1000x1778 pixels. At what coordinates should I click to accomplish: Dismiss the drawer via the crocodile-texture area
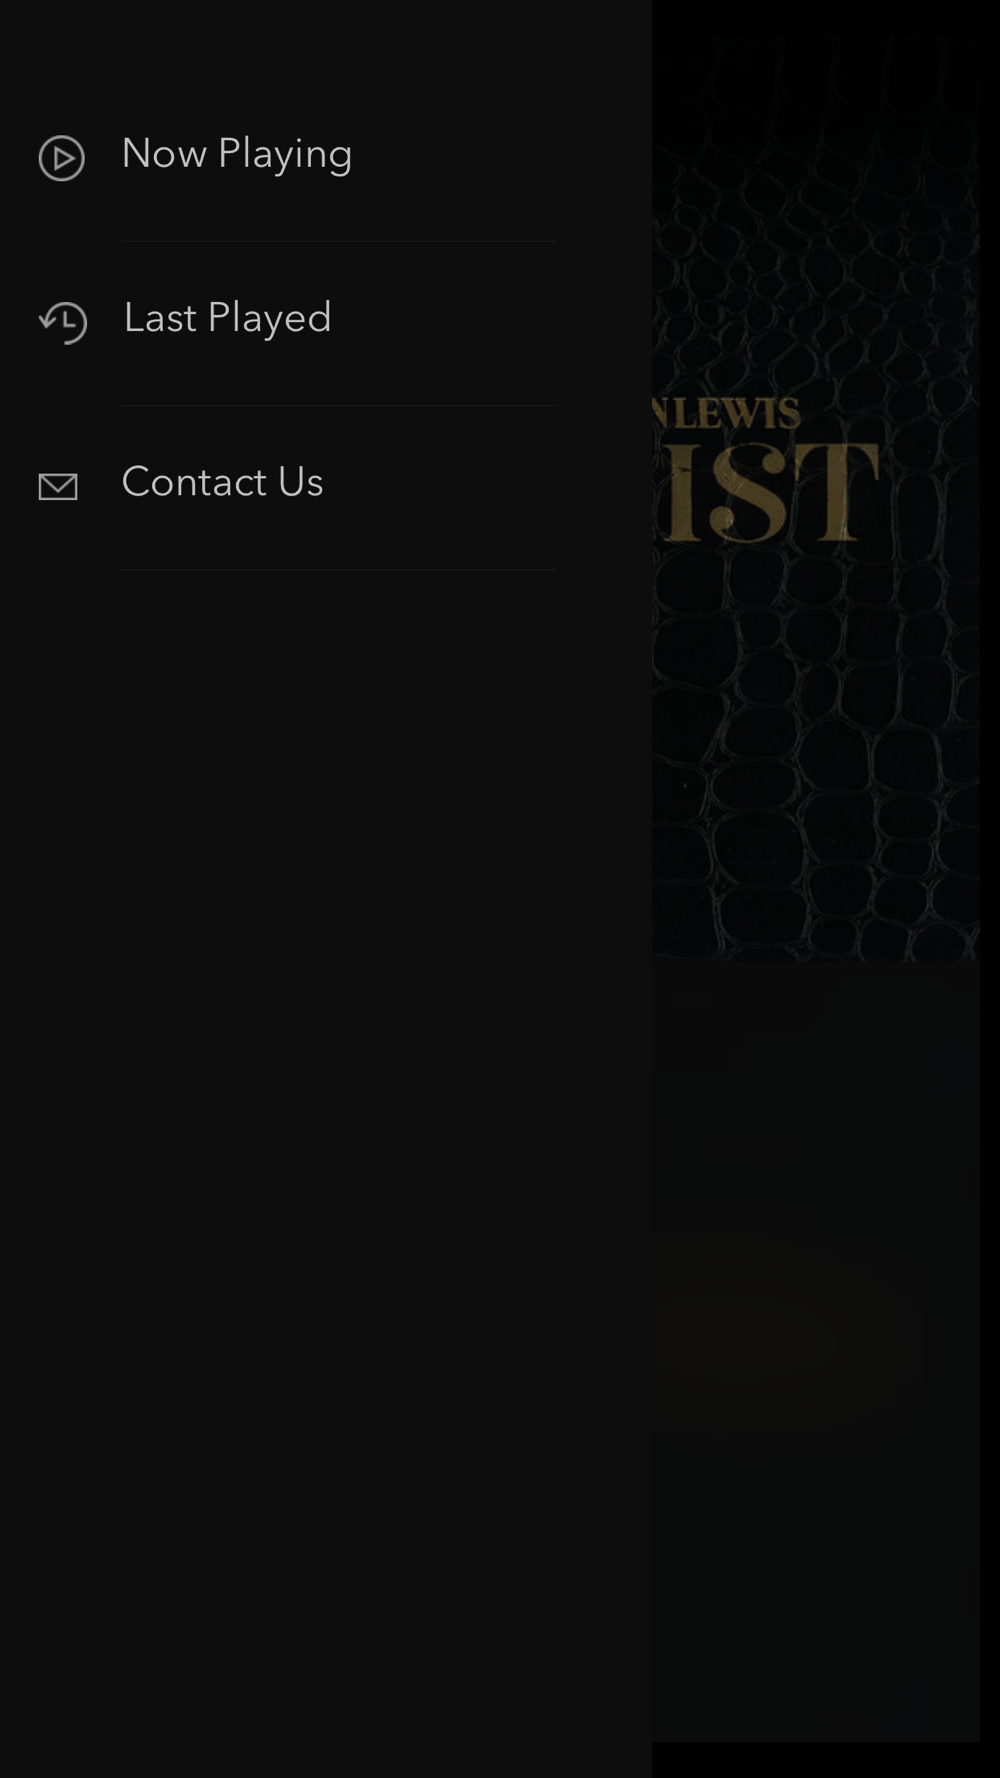click(x=816, y=750)
